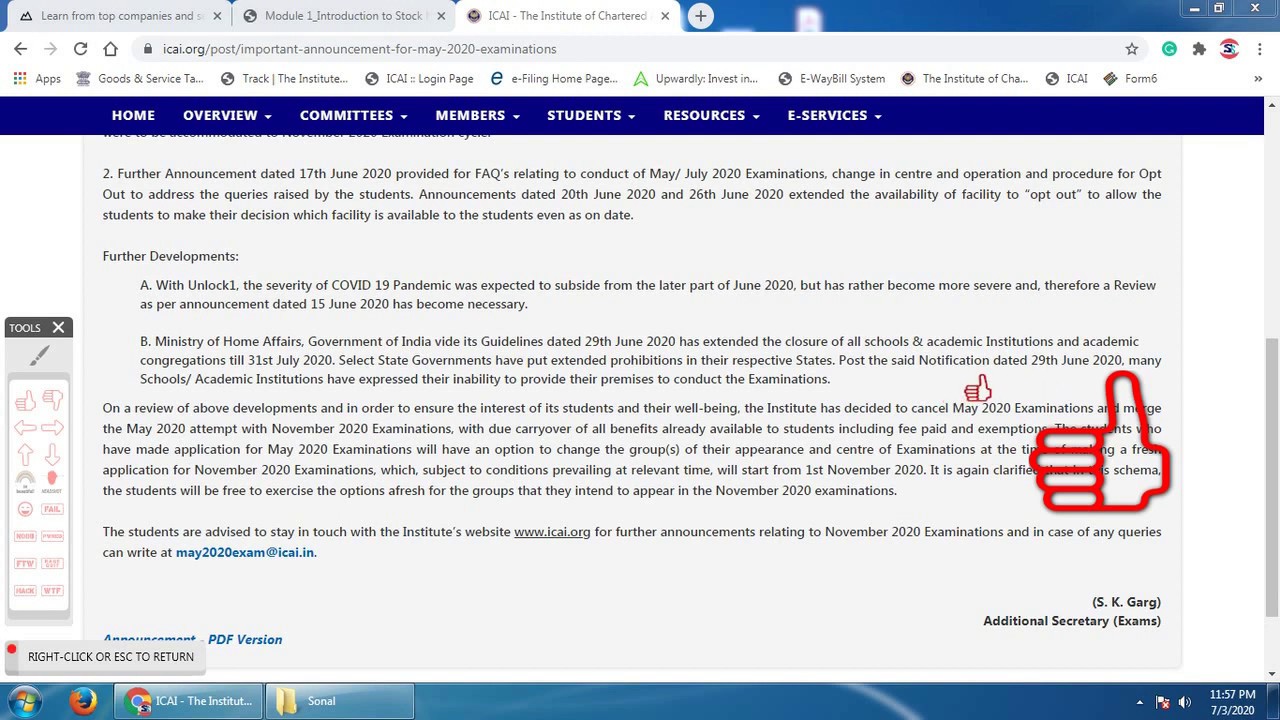Pick the FAIL stamp
This screenshot has height=720, width=1280.
(53, 509)
